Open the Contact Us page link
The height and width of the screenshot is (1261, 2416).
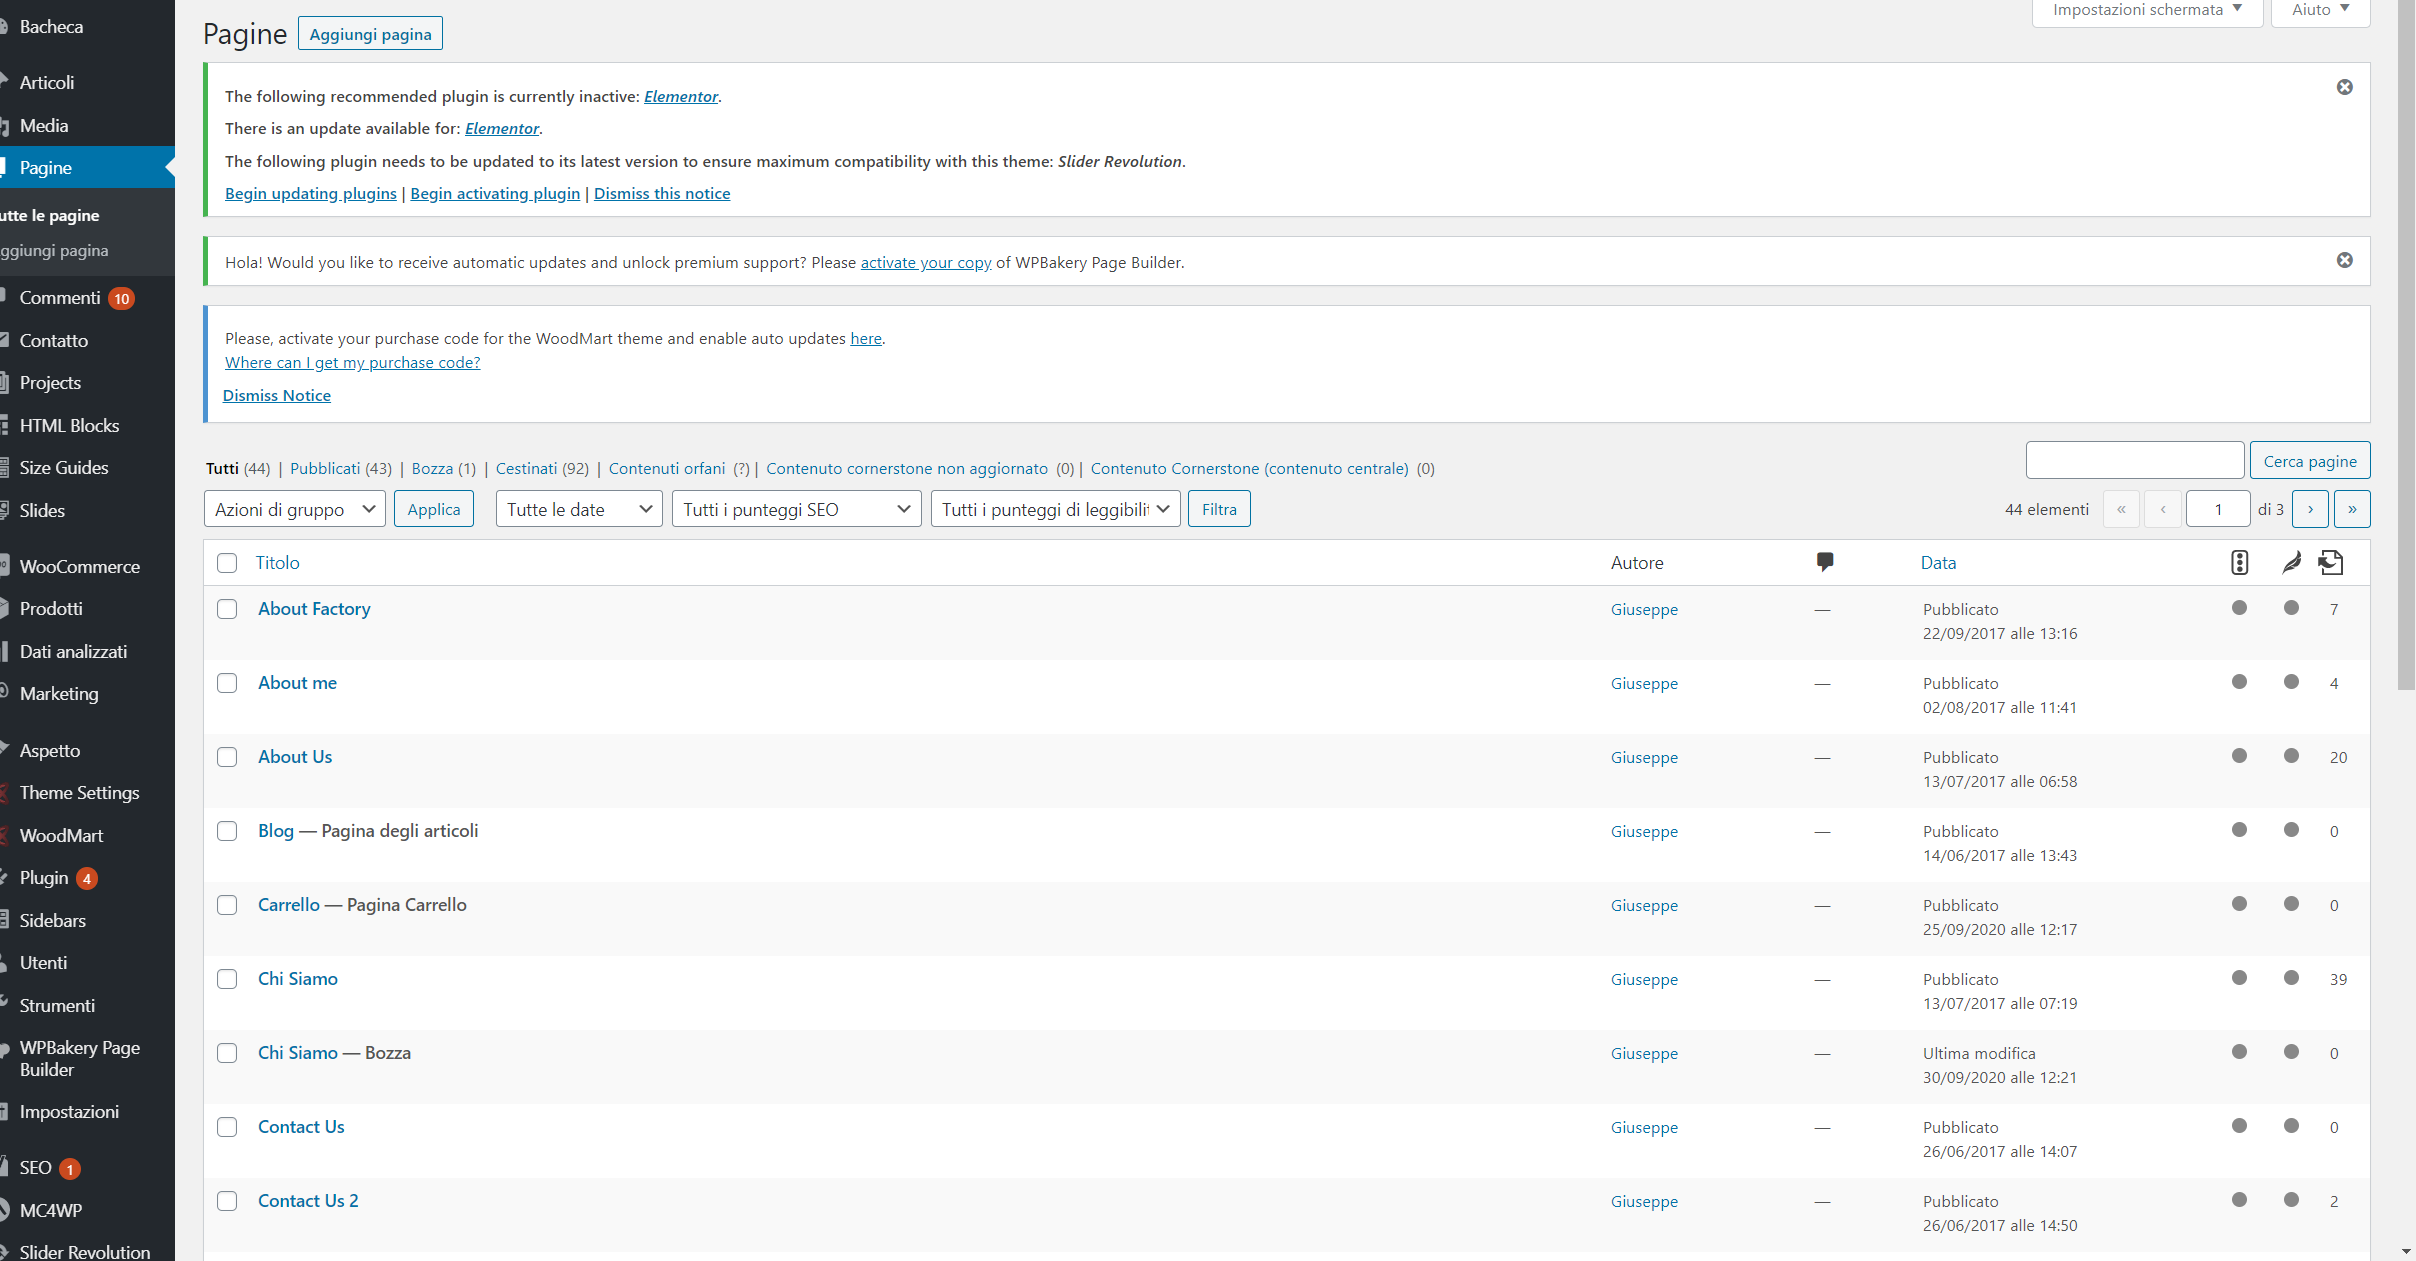(300, 1127)
